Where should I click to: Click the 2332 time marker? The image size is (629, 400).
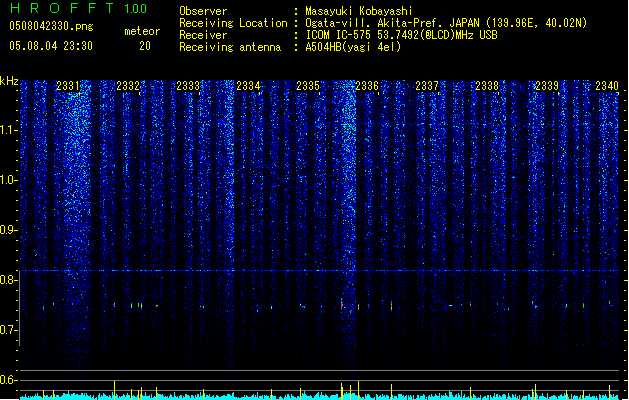[128, 86]
